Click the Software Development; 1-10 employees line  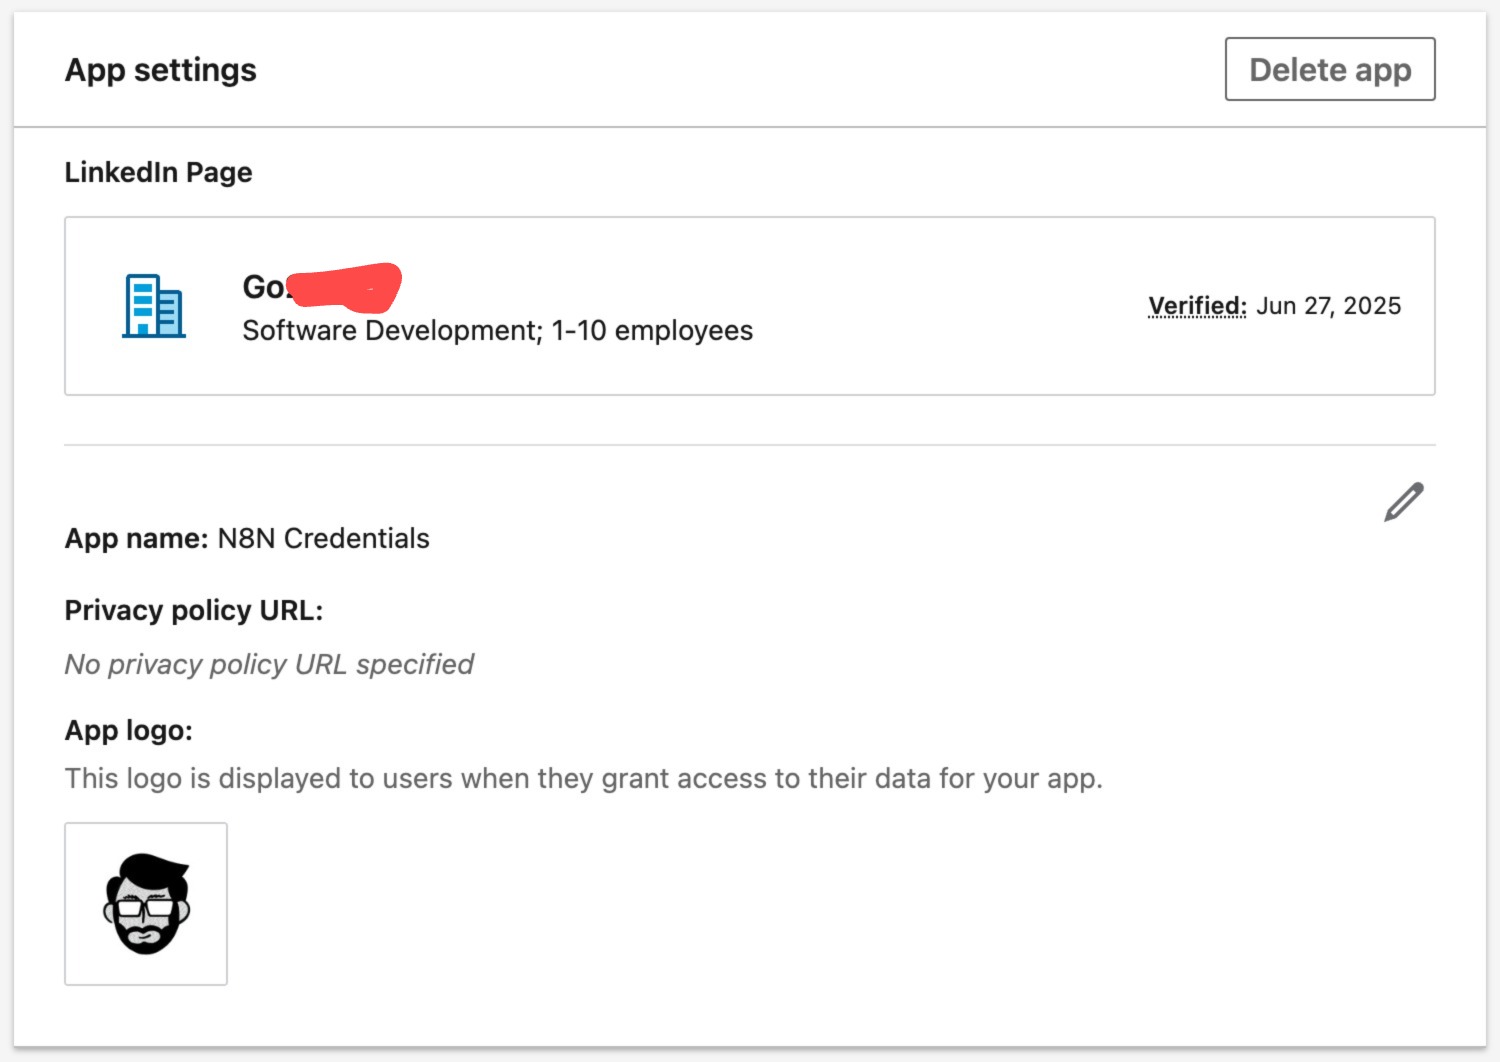pos(498,331)
